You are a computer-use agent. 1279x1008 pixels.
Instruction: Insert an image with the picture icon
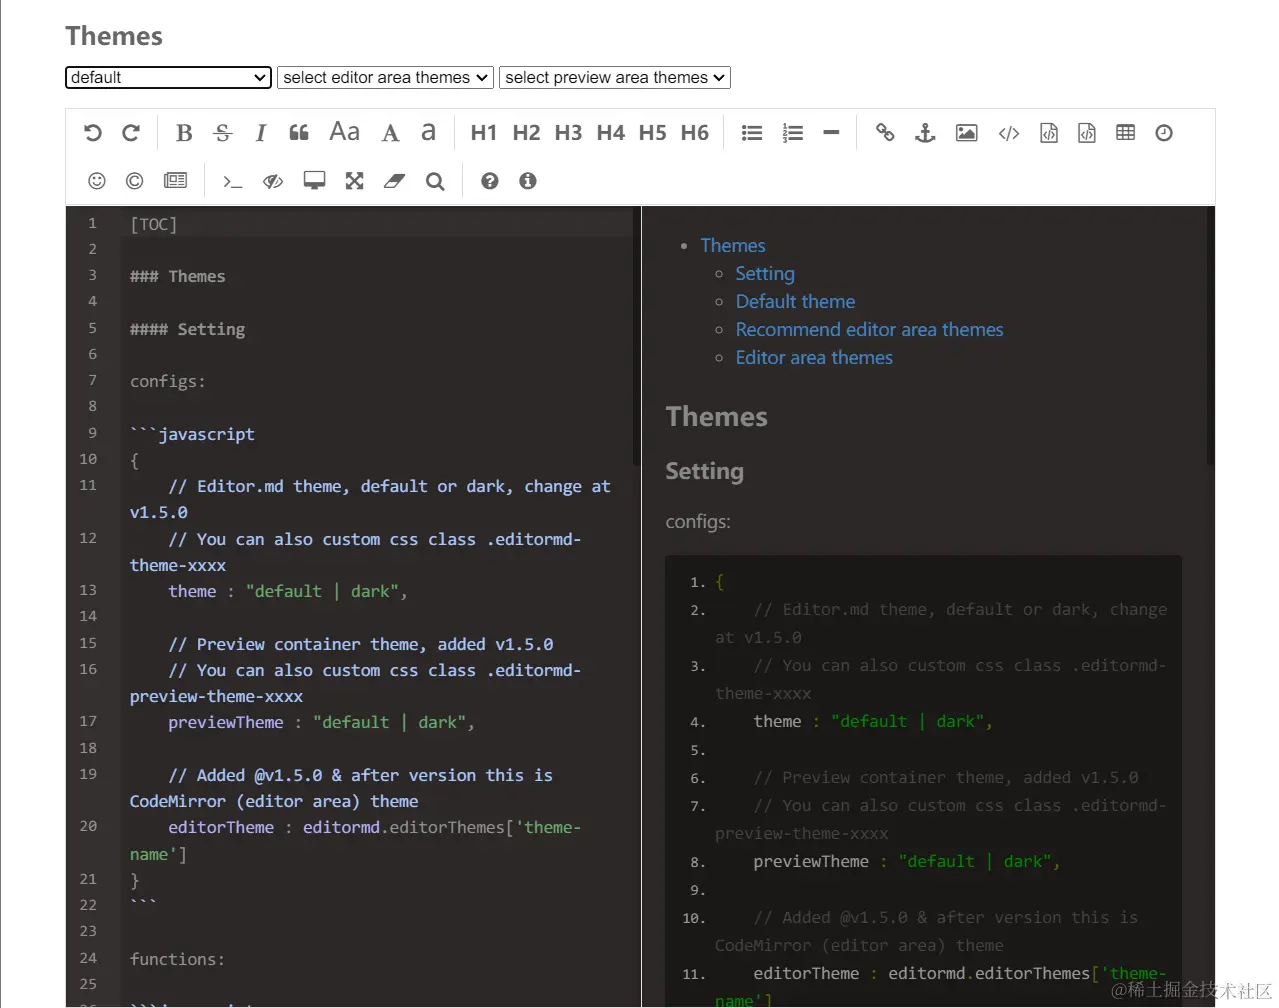967,133
